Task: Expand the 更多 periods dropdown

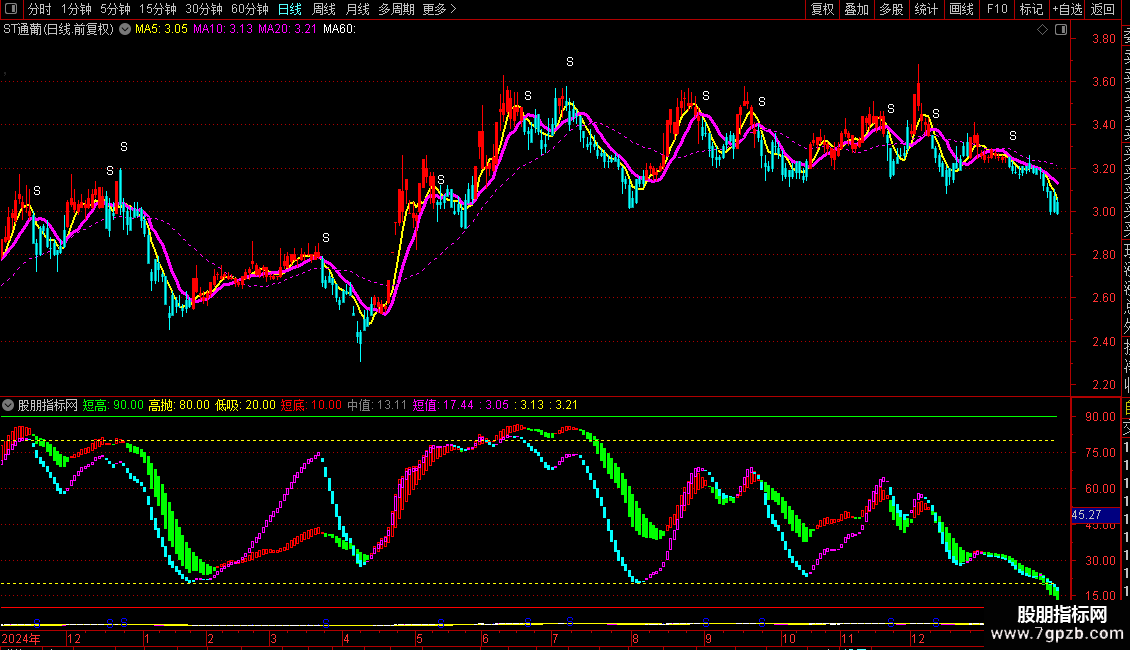Action: tap(439, 9)
